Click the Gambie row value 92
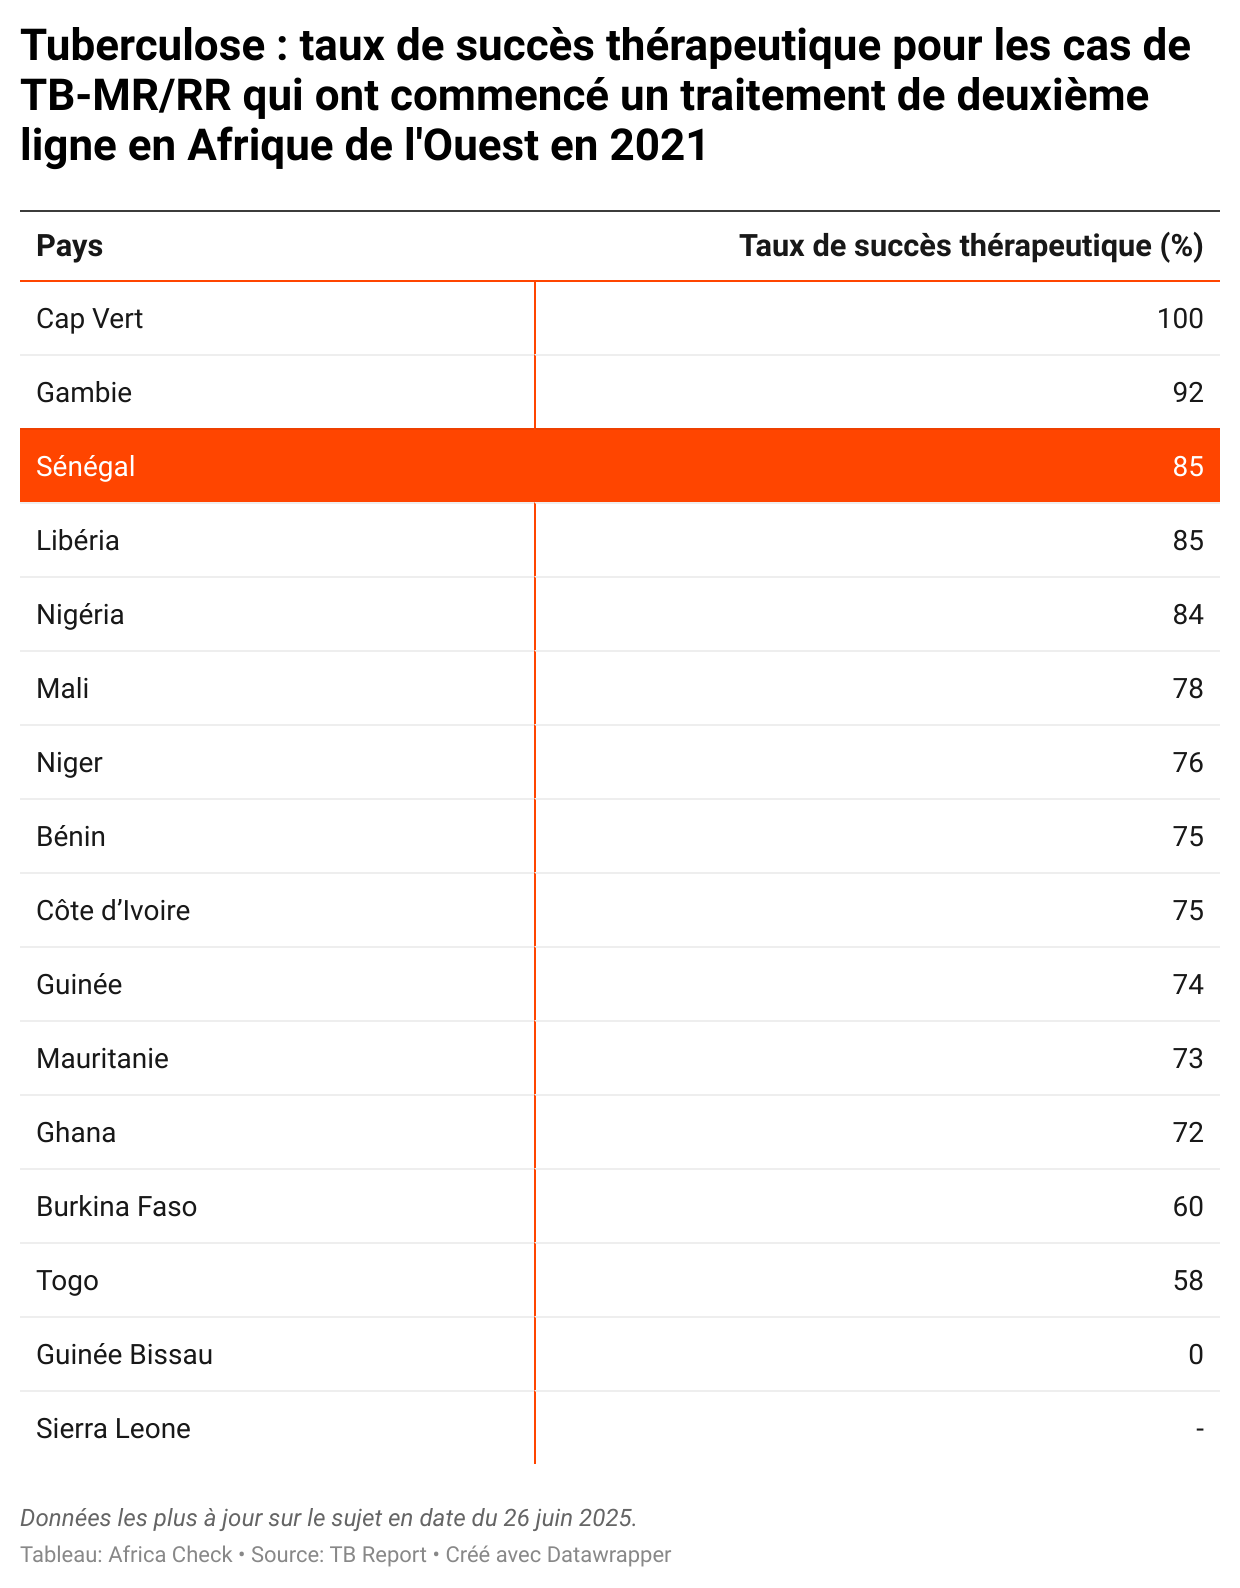The image size is (1240, 1588). (x=1188, y=392)
